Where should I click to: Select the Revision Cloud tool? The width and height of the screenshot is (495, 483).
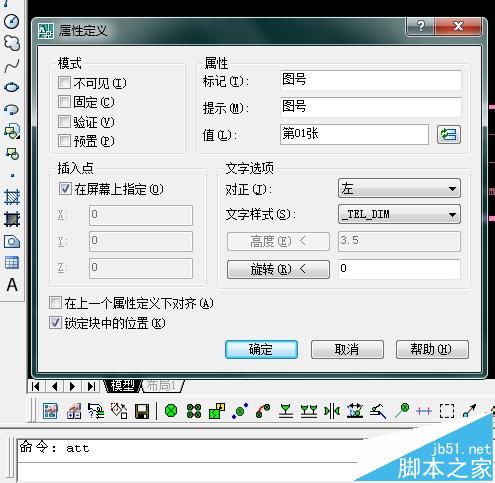11,43
